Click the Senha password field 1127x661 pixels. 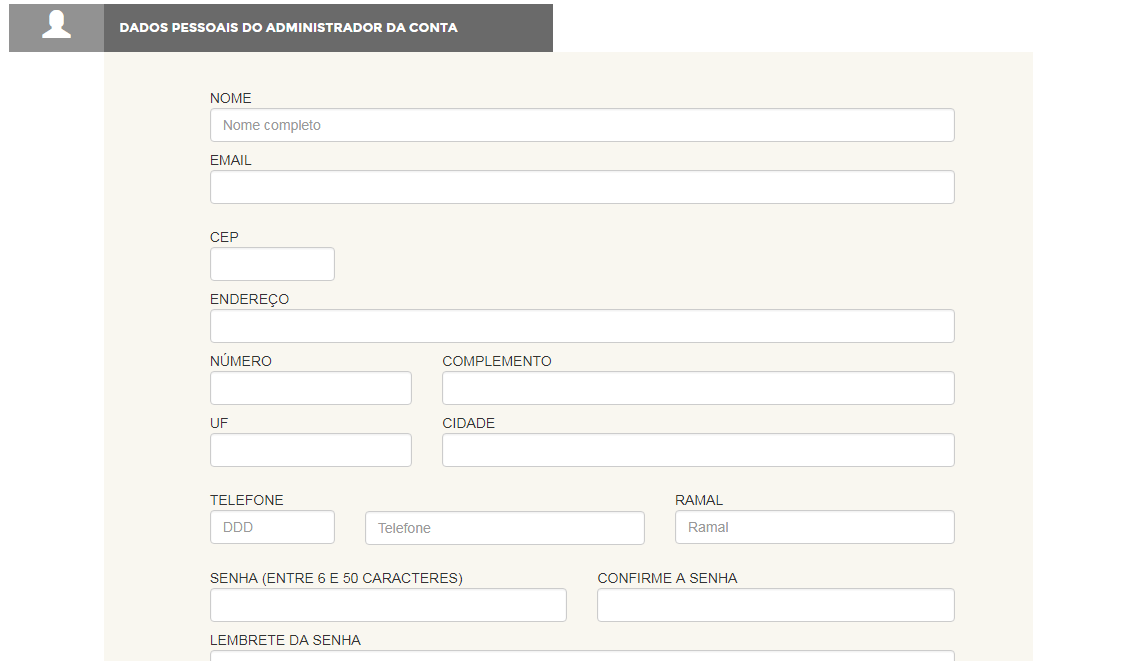coord(388,605)
